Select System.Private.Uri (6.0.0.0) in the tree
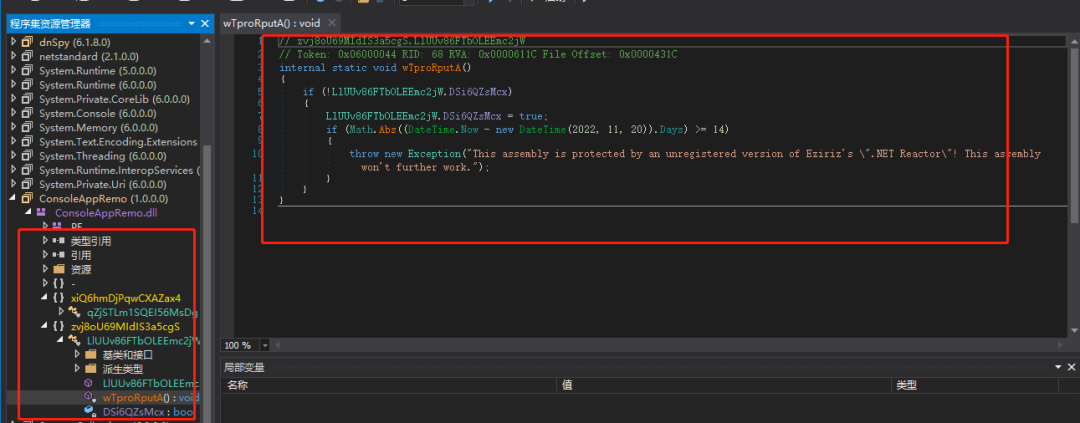Viewport: 1080px width, 423px height. tap(102, 185)
